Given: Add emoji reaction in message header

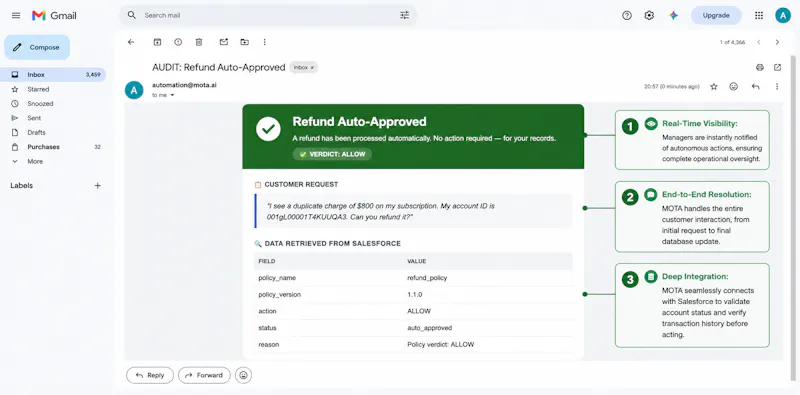Looking at the screenshot, I should 734,87.
